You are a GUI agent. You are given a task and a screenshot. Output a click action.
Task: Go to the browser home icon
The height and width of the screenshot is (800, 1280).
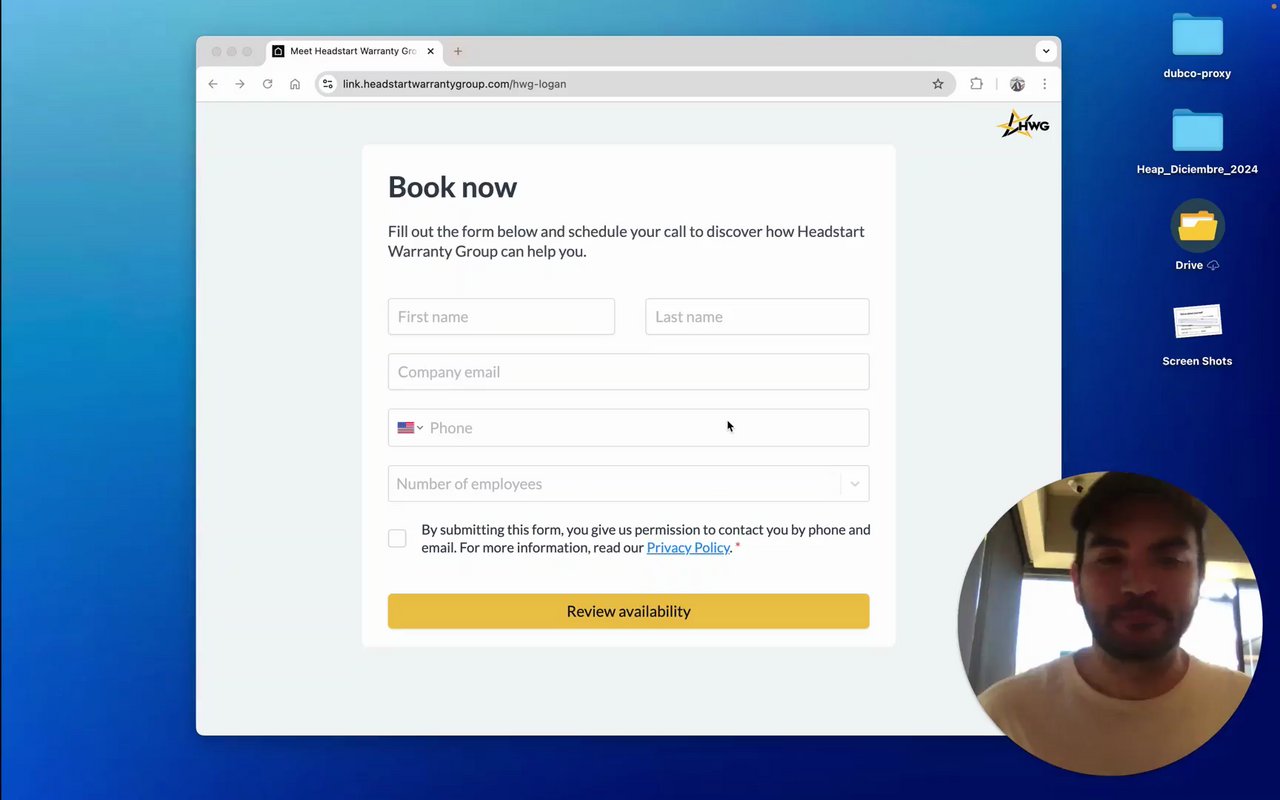[x=295, y=84]
